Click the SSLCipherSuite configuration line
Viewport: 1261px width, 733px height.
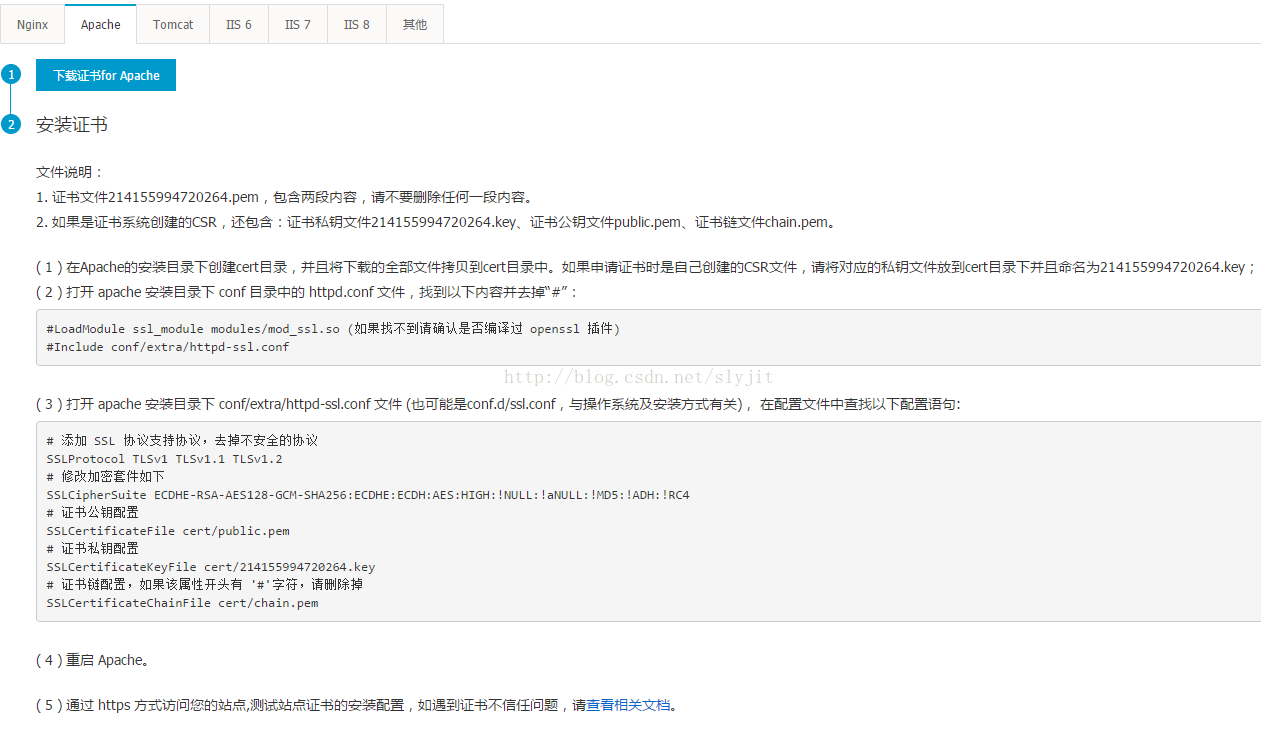click(x=367, y=495)
